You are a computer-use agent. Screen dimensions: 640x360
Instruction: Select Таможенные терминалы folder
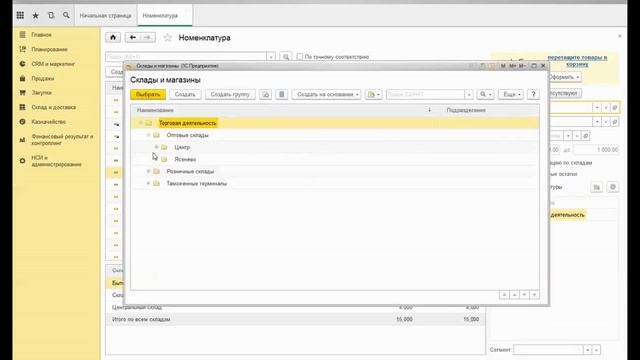point(196,184)
